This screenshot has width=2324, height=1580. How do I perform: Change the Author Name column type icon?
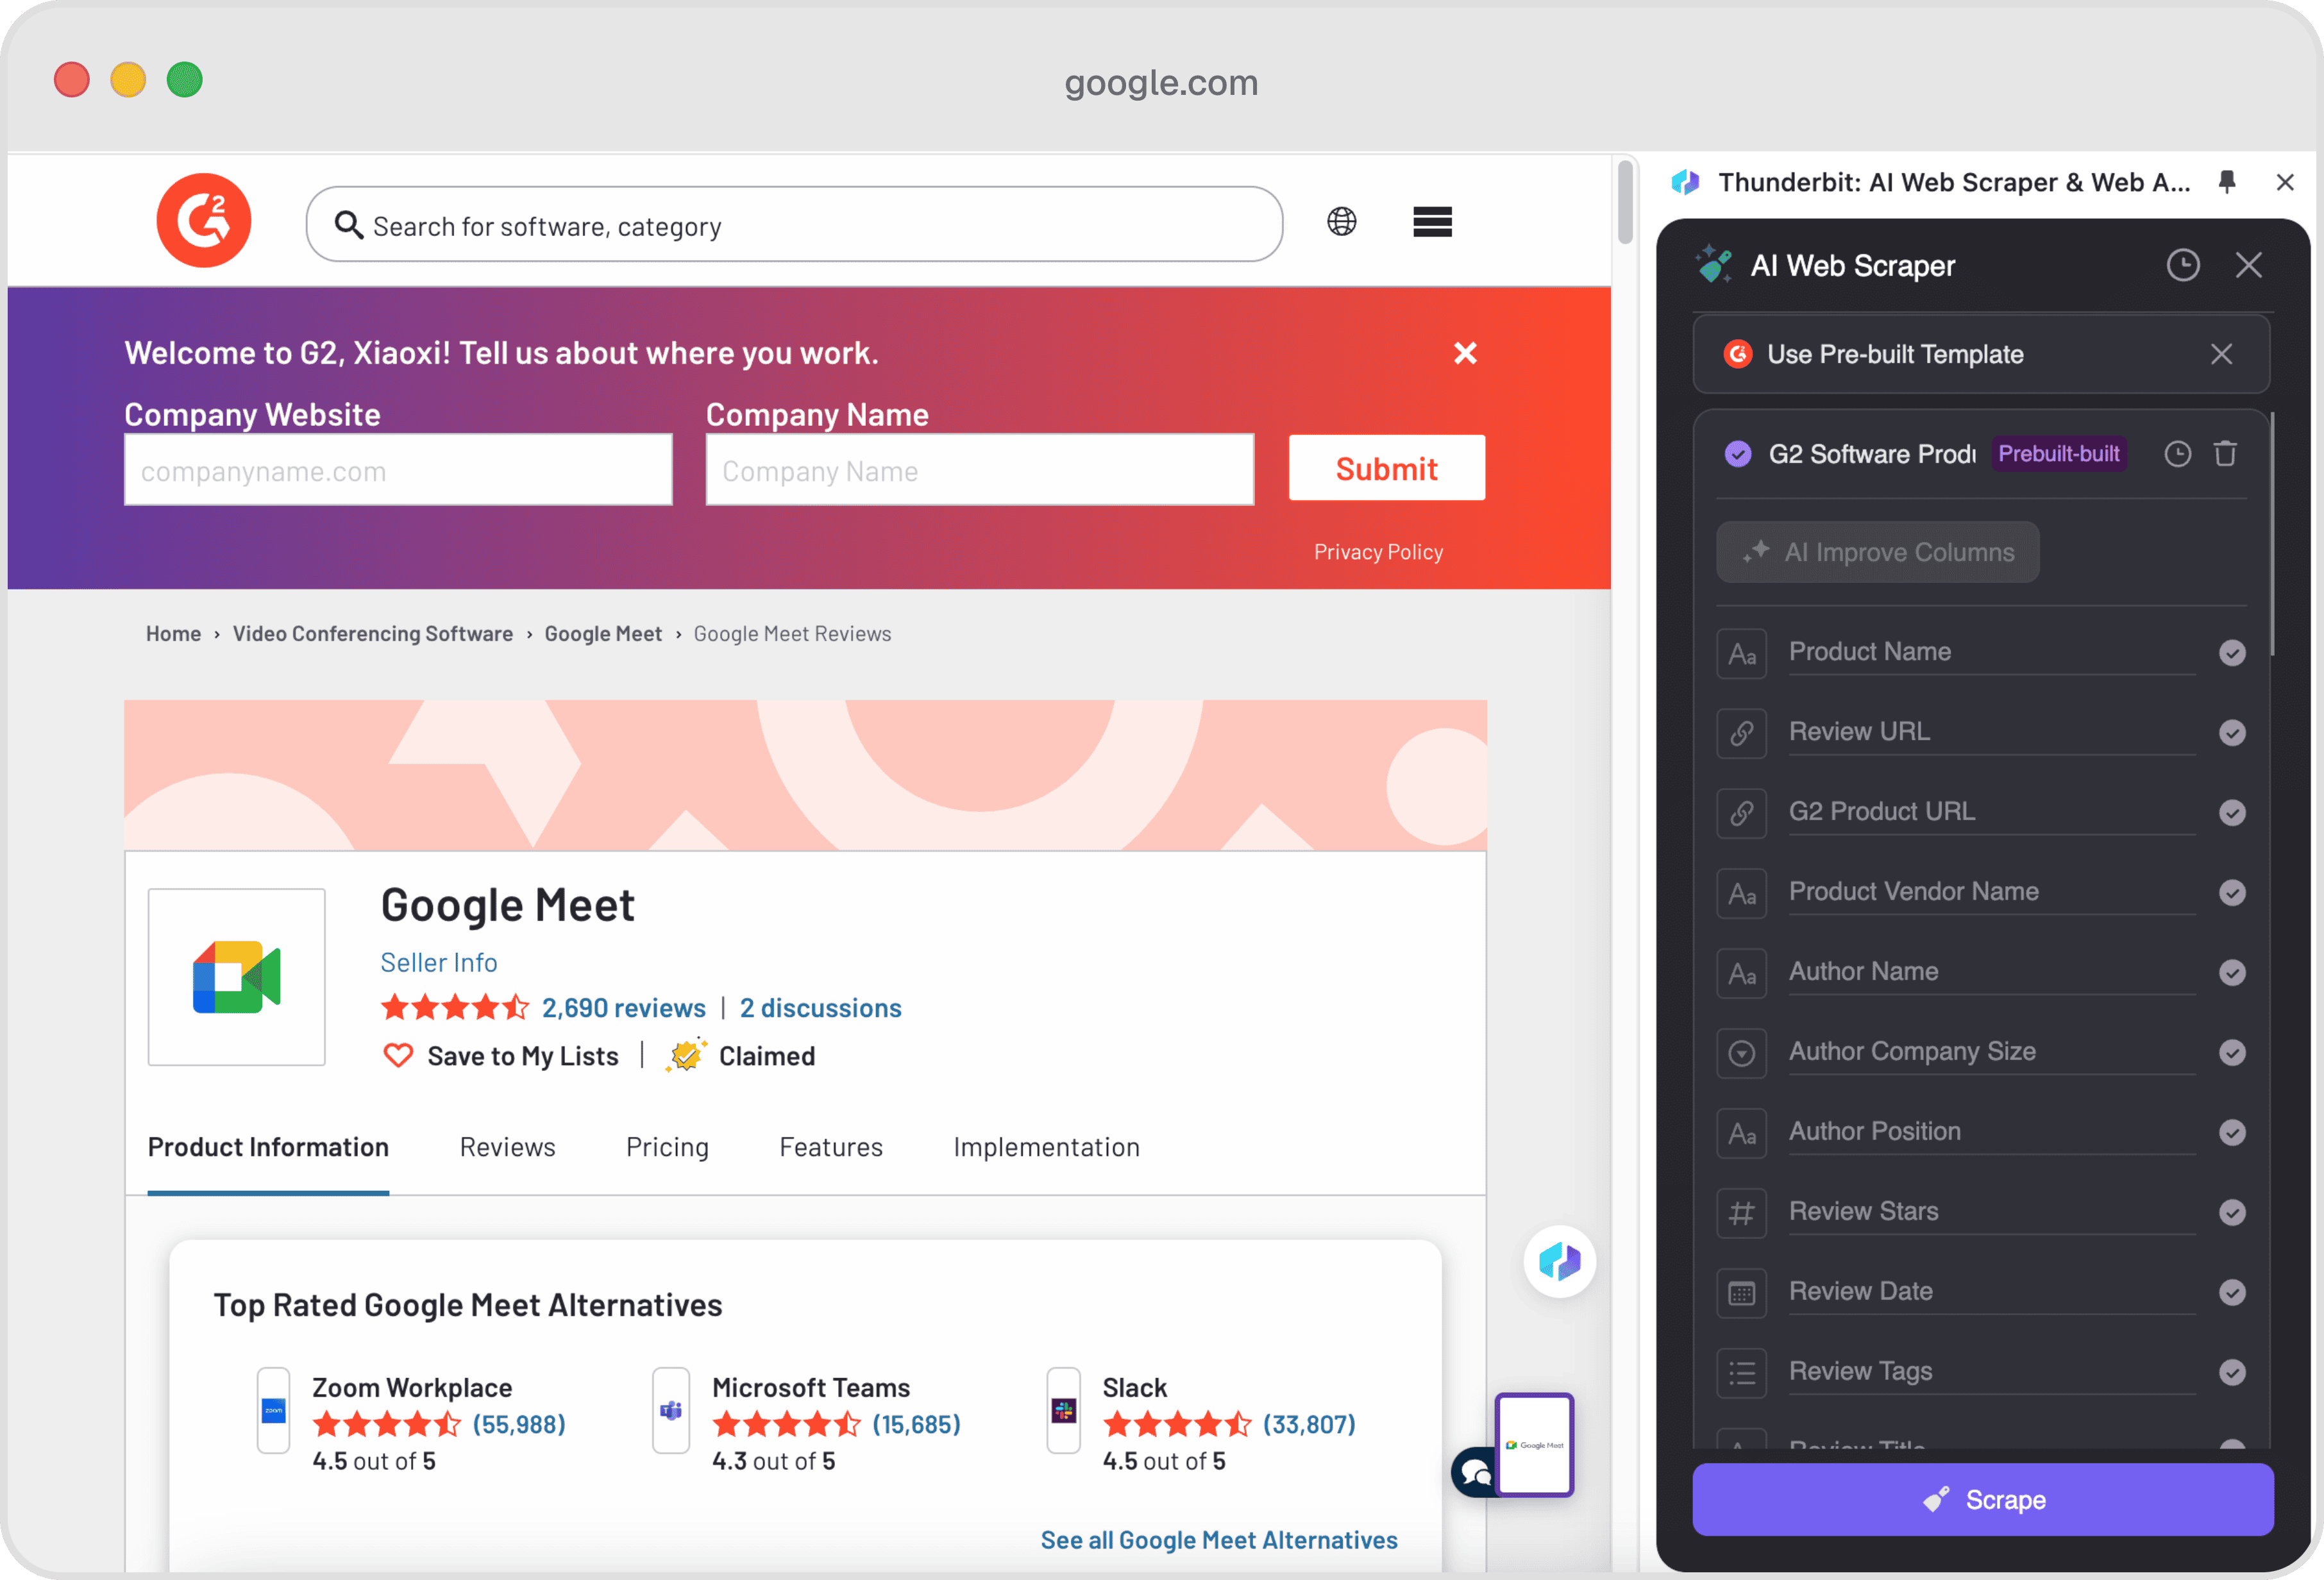click(x=1742, y=973)
